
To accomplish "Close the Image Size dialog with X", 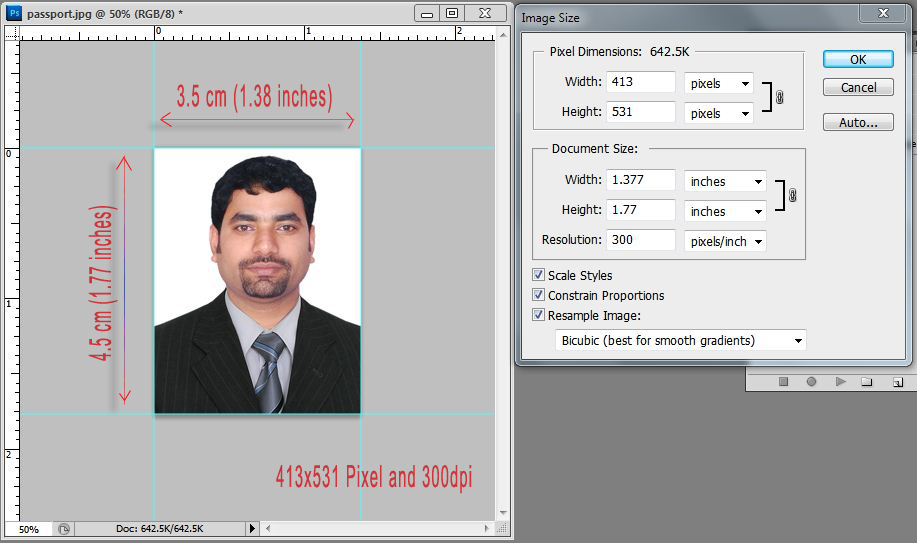I will coord(883,13).
